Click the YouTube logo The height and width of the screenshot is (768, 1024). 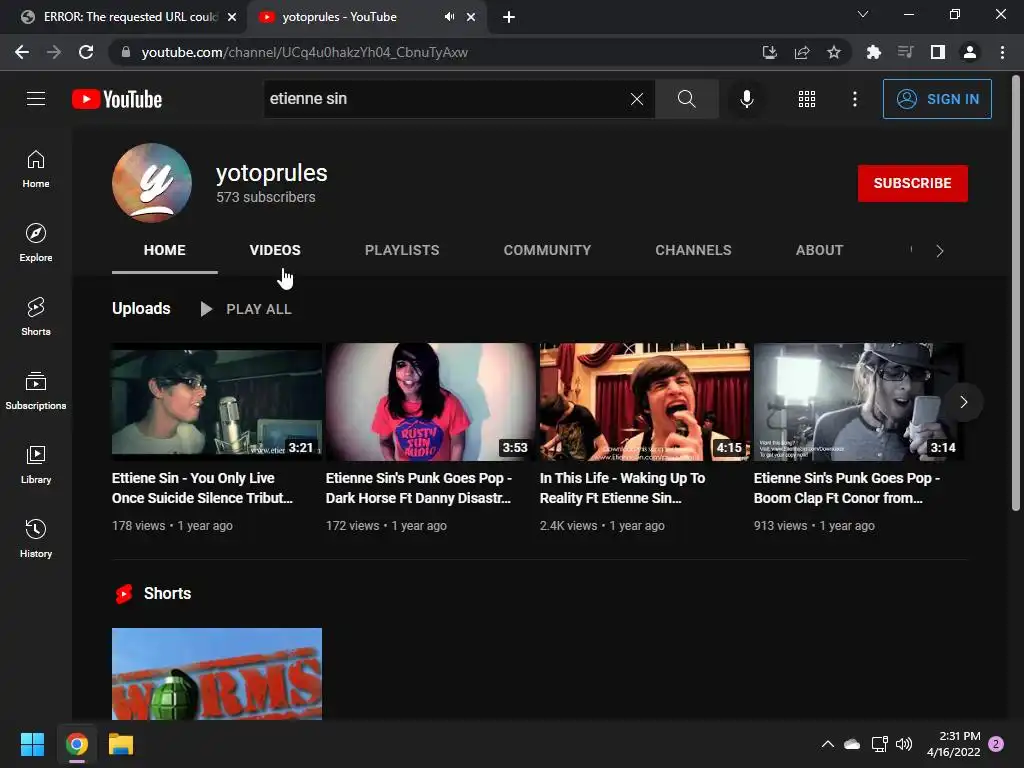point(117,99)
